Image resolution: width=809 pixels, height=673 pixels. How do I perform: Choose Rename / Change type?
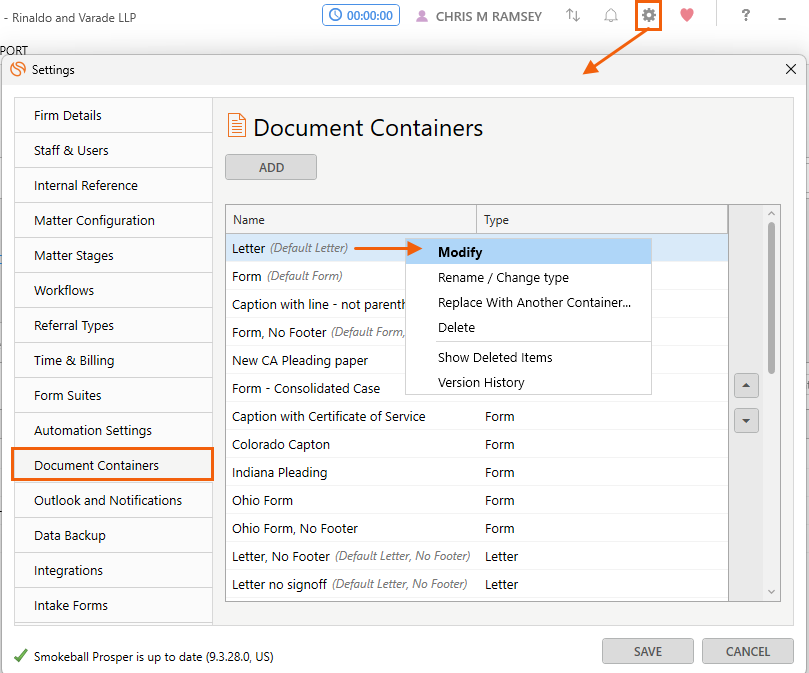click(x=528, y=278)
